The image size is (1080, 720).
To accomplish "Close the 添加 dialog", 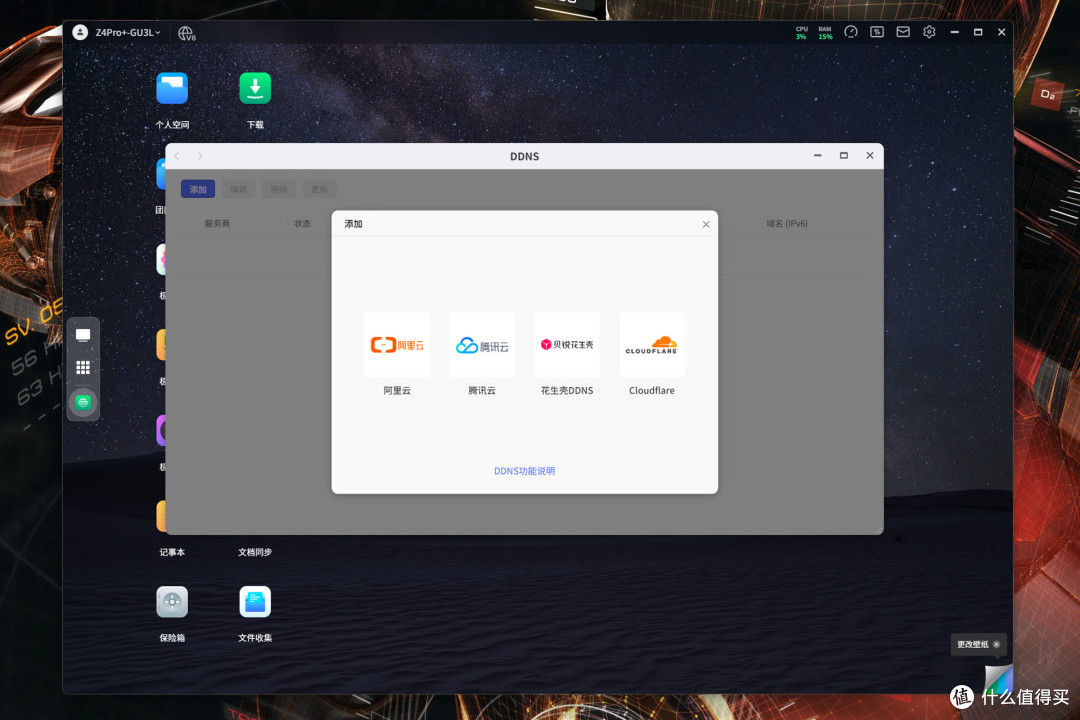I will click(706, 224).
